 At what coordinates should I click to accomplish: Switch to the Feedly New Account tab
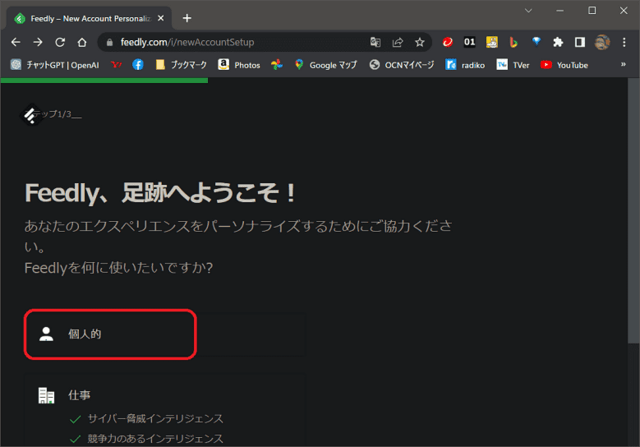[90, 18]
